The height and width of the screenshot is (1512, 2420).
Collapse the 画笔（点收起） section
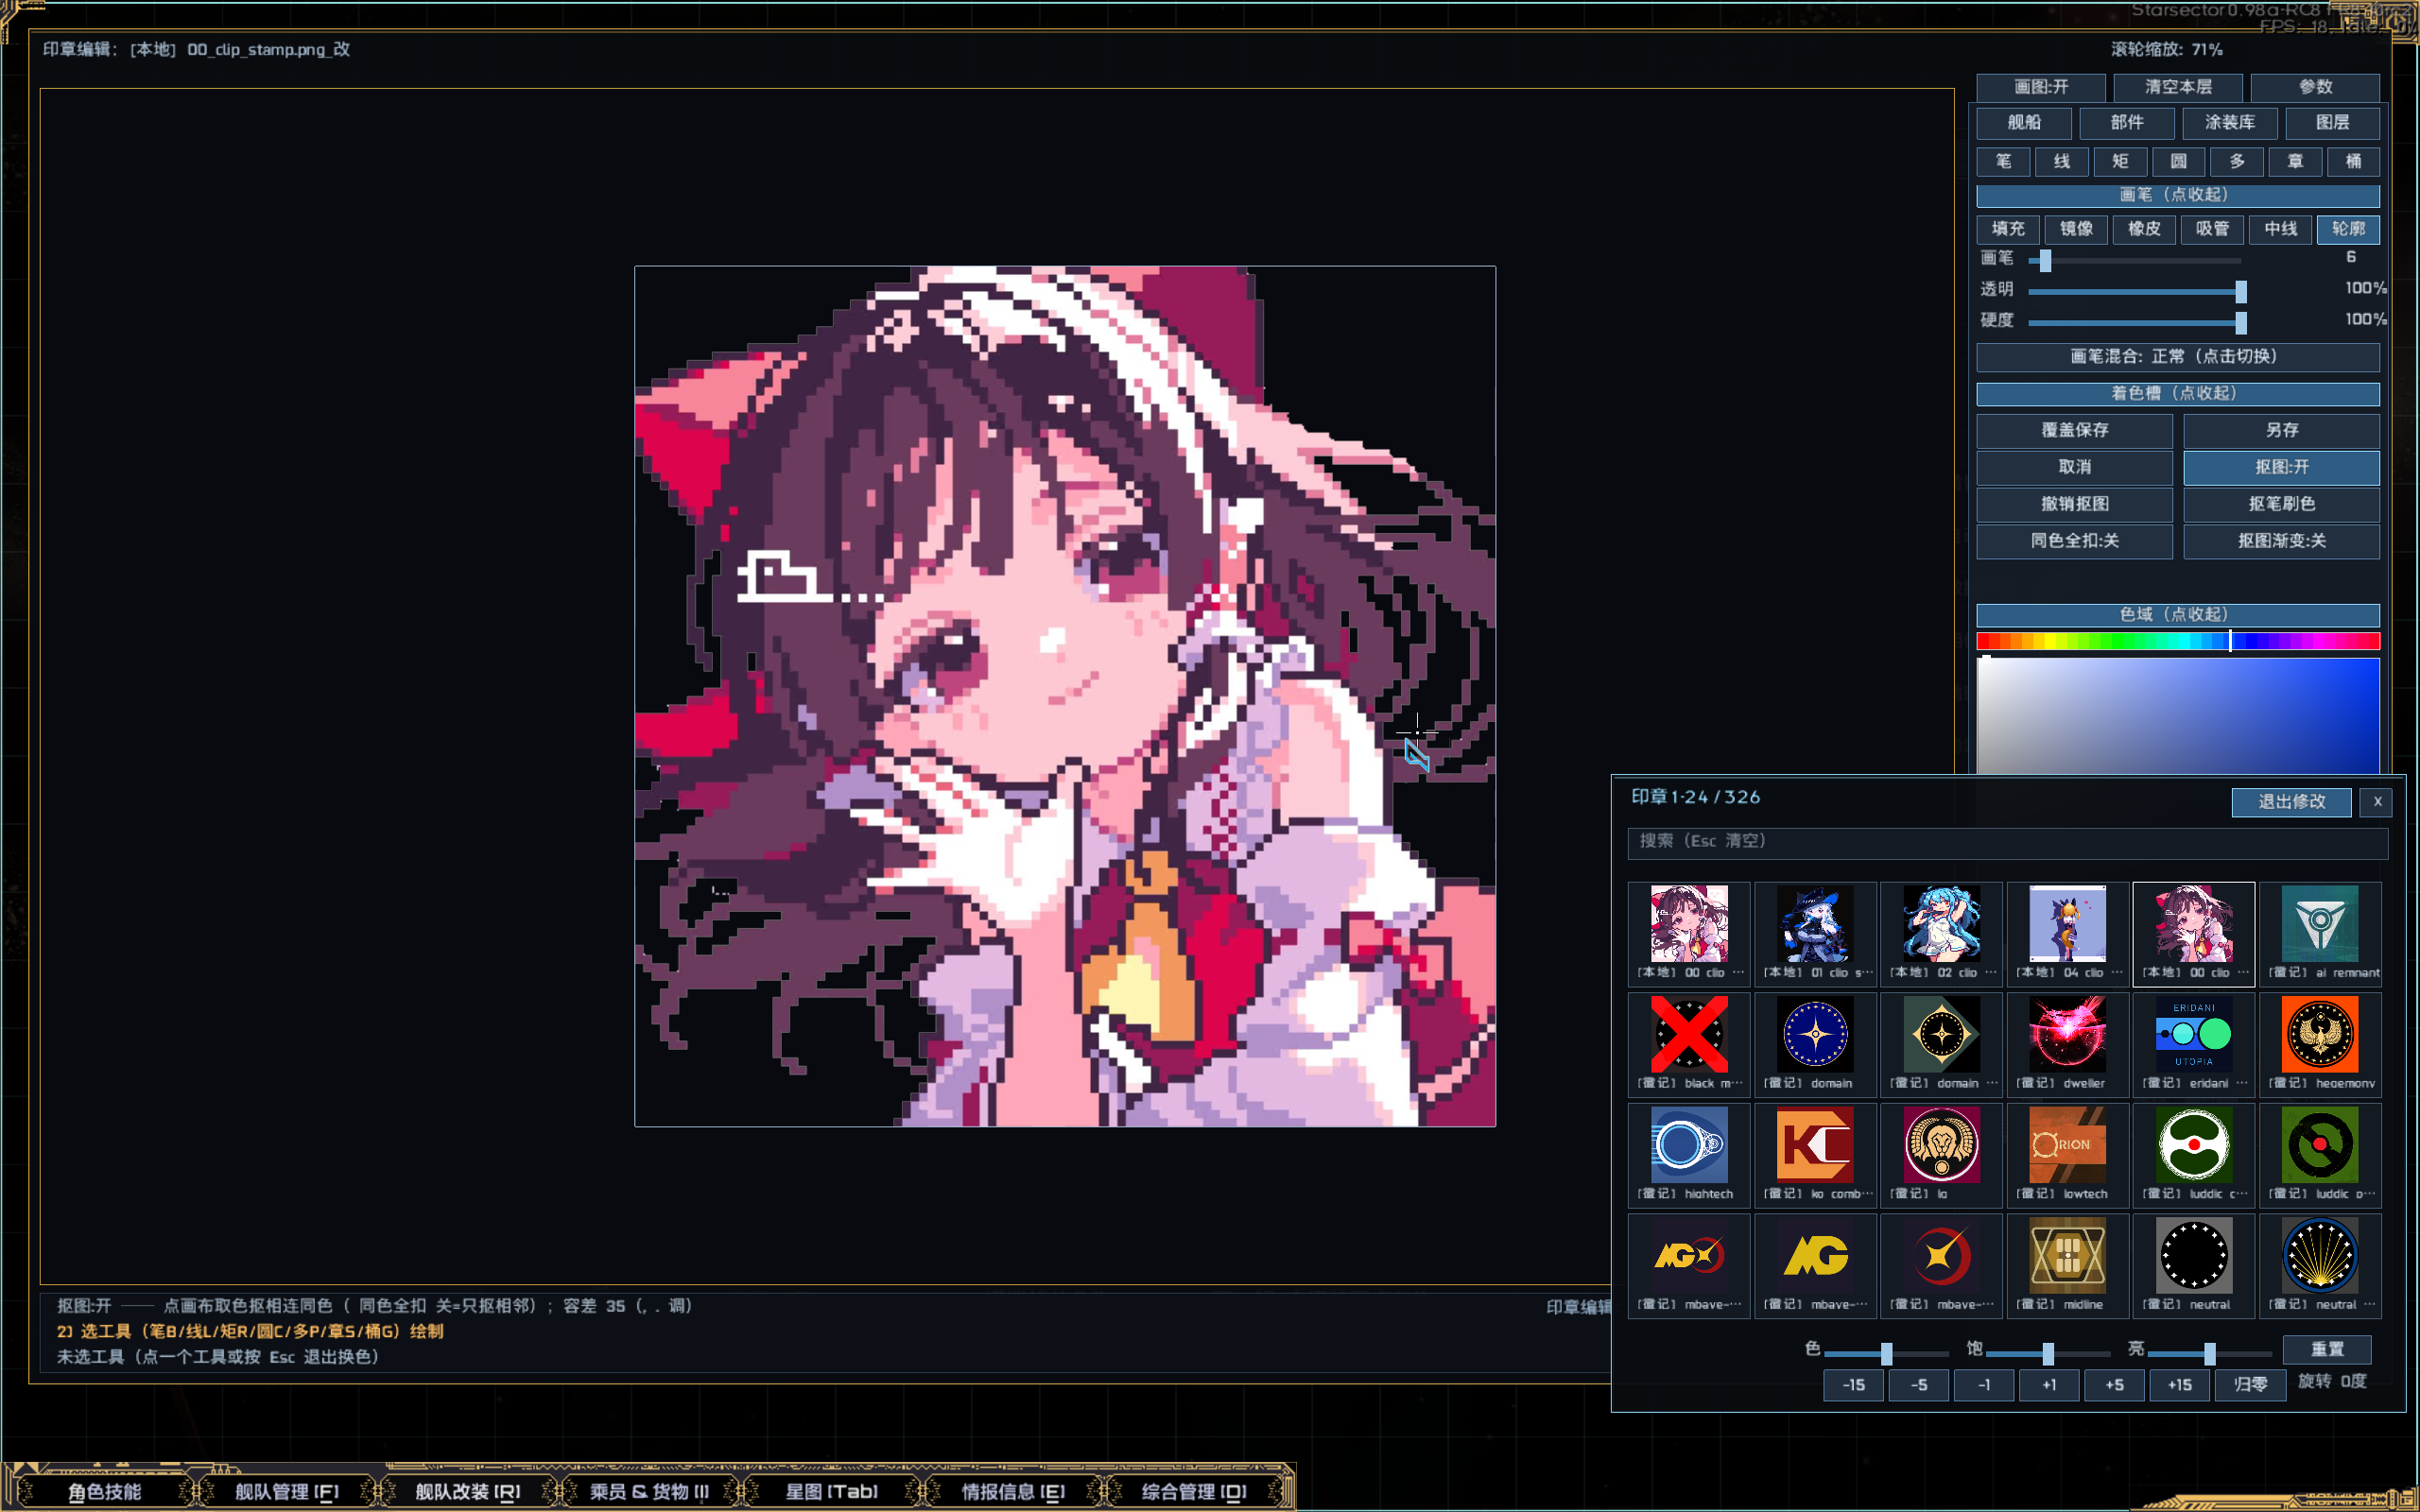pyautogui.click(x=2178, y=195)
